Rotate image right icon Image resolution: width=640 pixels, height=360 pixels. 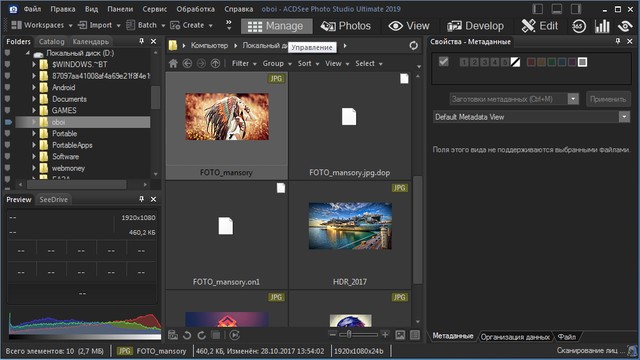point(201,335)
